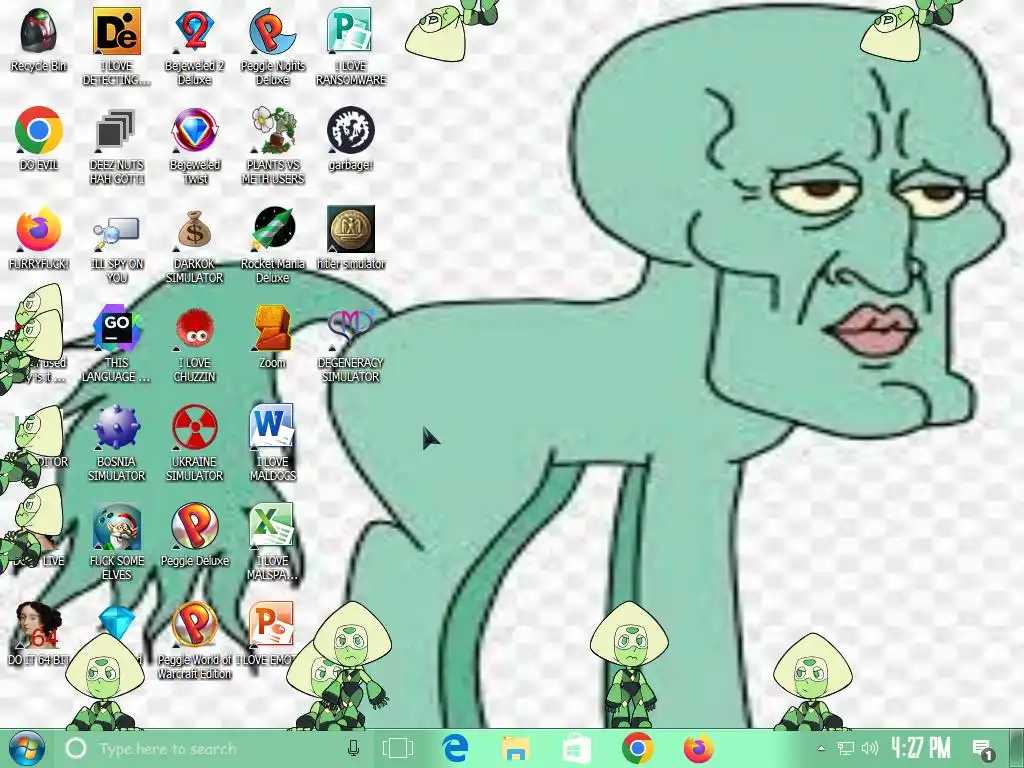
Task: Open the 'I LOVE MALDOCS' Word shortcut
Action: (x=272, y=427)
